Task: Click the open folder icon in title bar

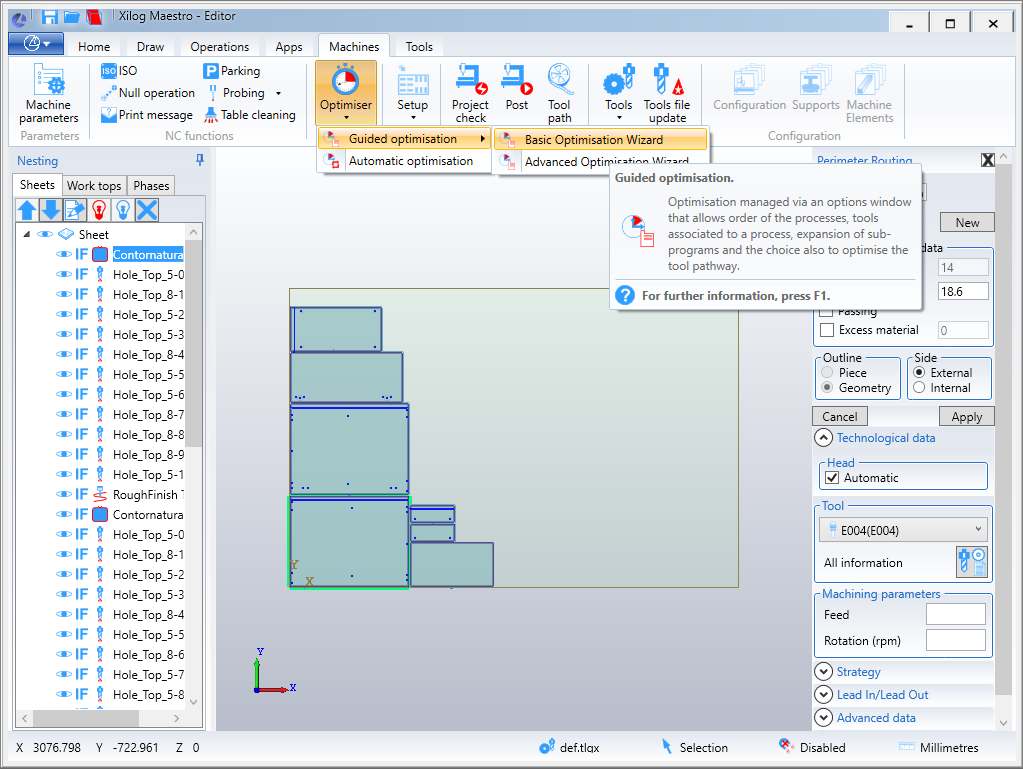Action: (71, 17)
